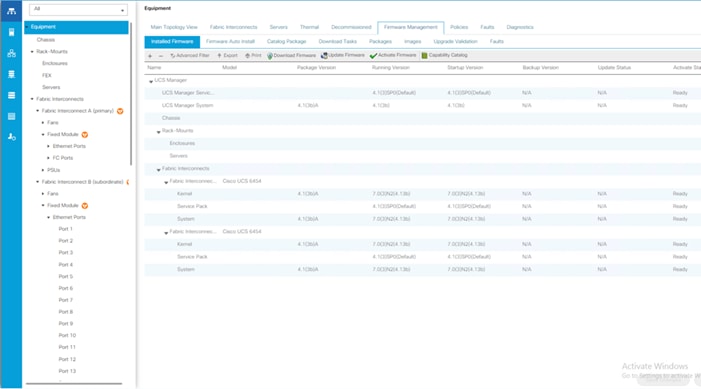Viewport: 701px width, 389px height.
Task: Sort by Model column header
Action: tap(229, 68)
